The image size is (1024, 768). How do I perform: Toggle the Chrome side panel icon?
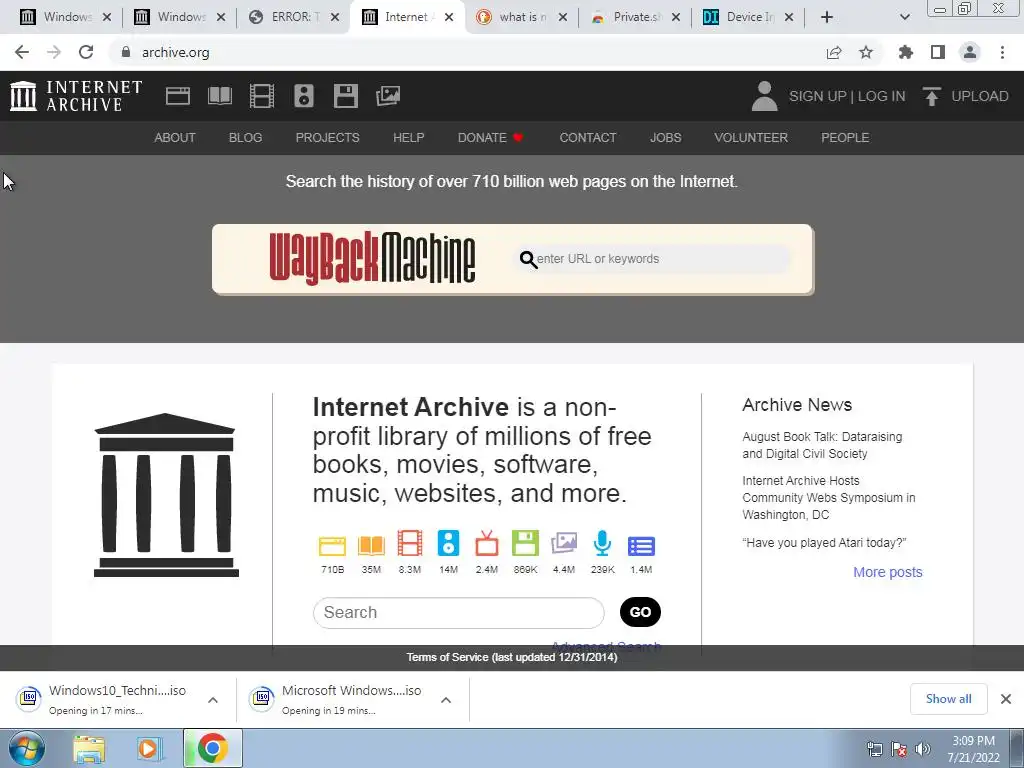(938, 52)
